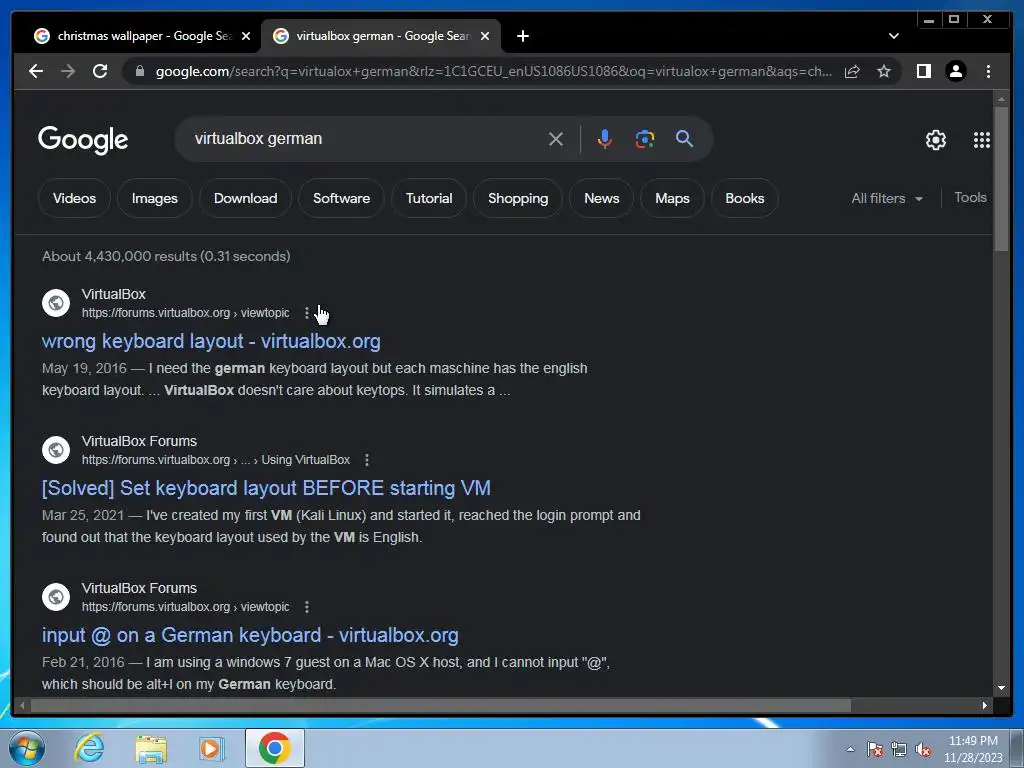
Task: Click forums.virtualbox.org › … › Using VirtualBox URL
Action: (x=216, y=460)
